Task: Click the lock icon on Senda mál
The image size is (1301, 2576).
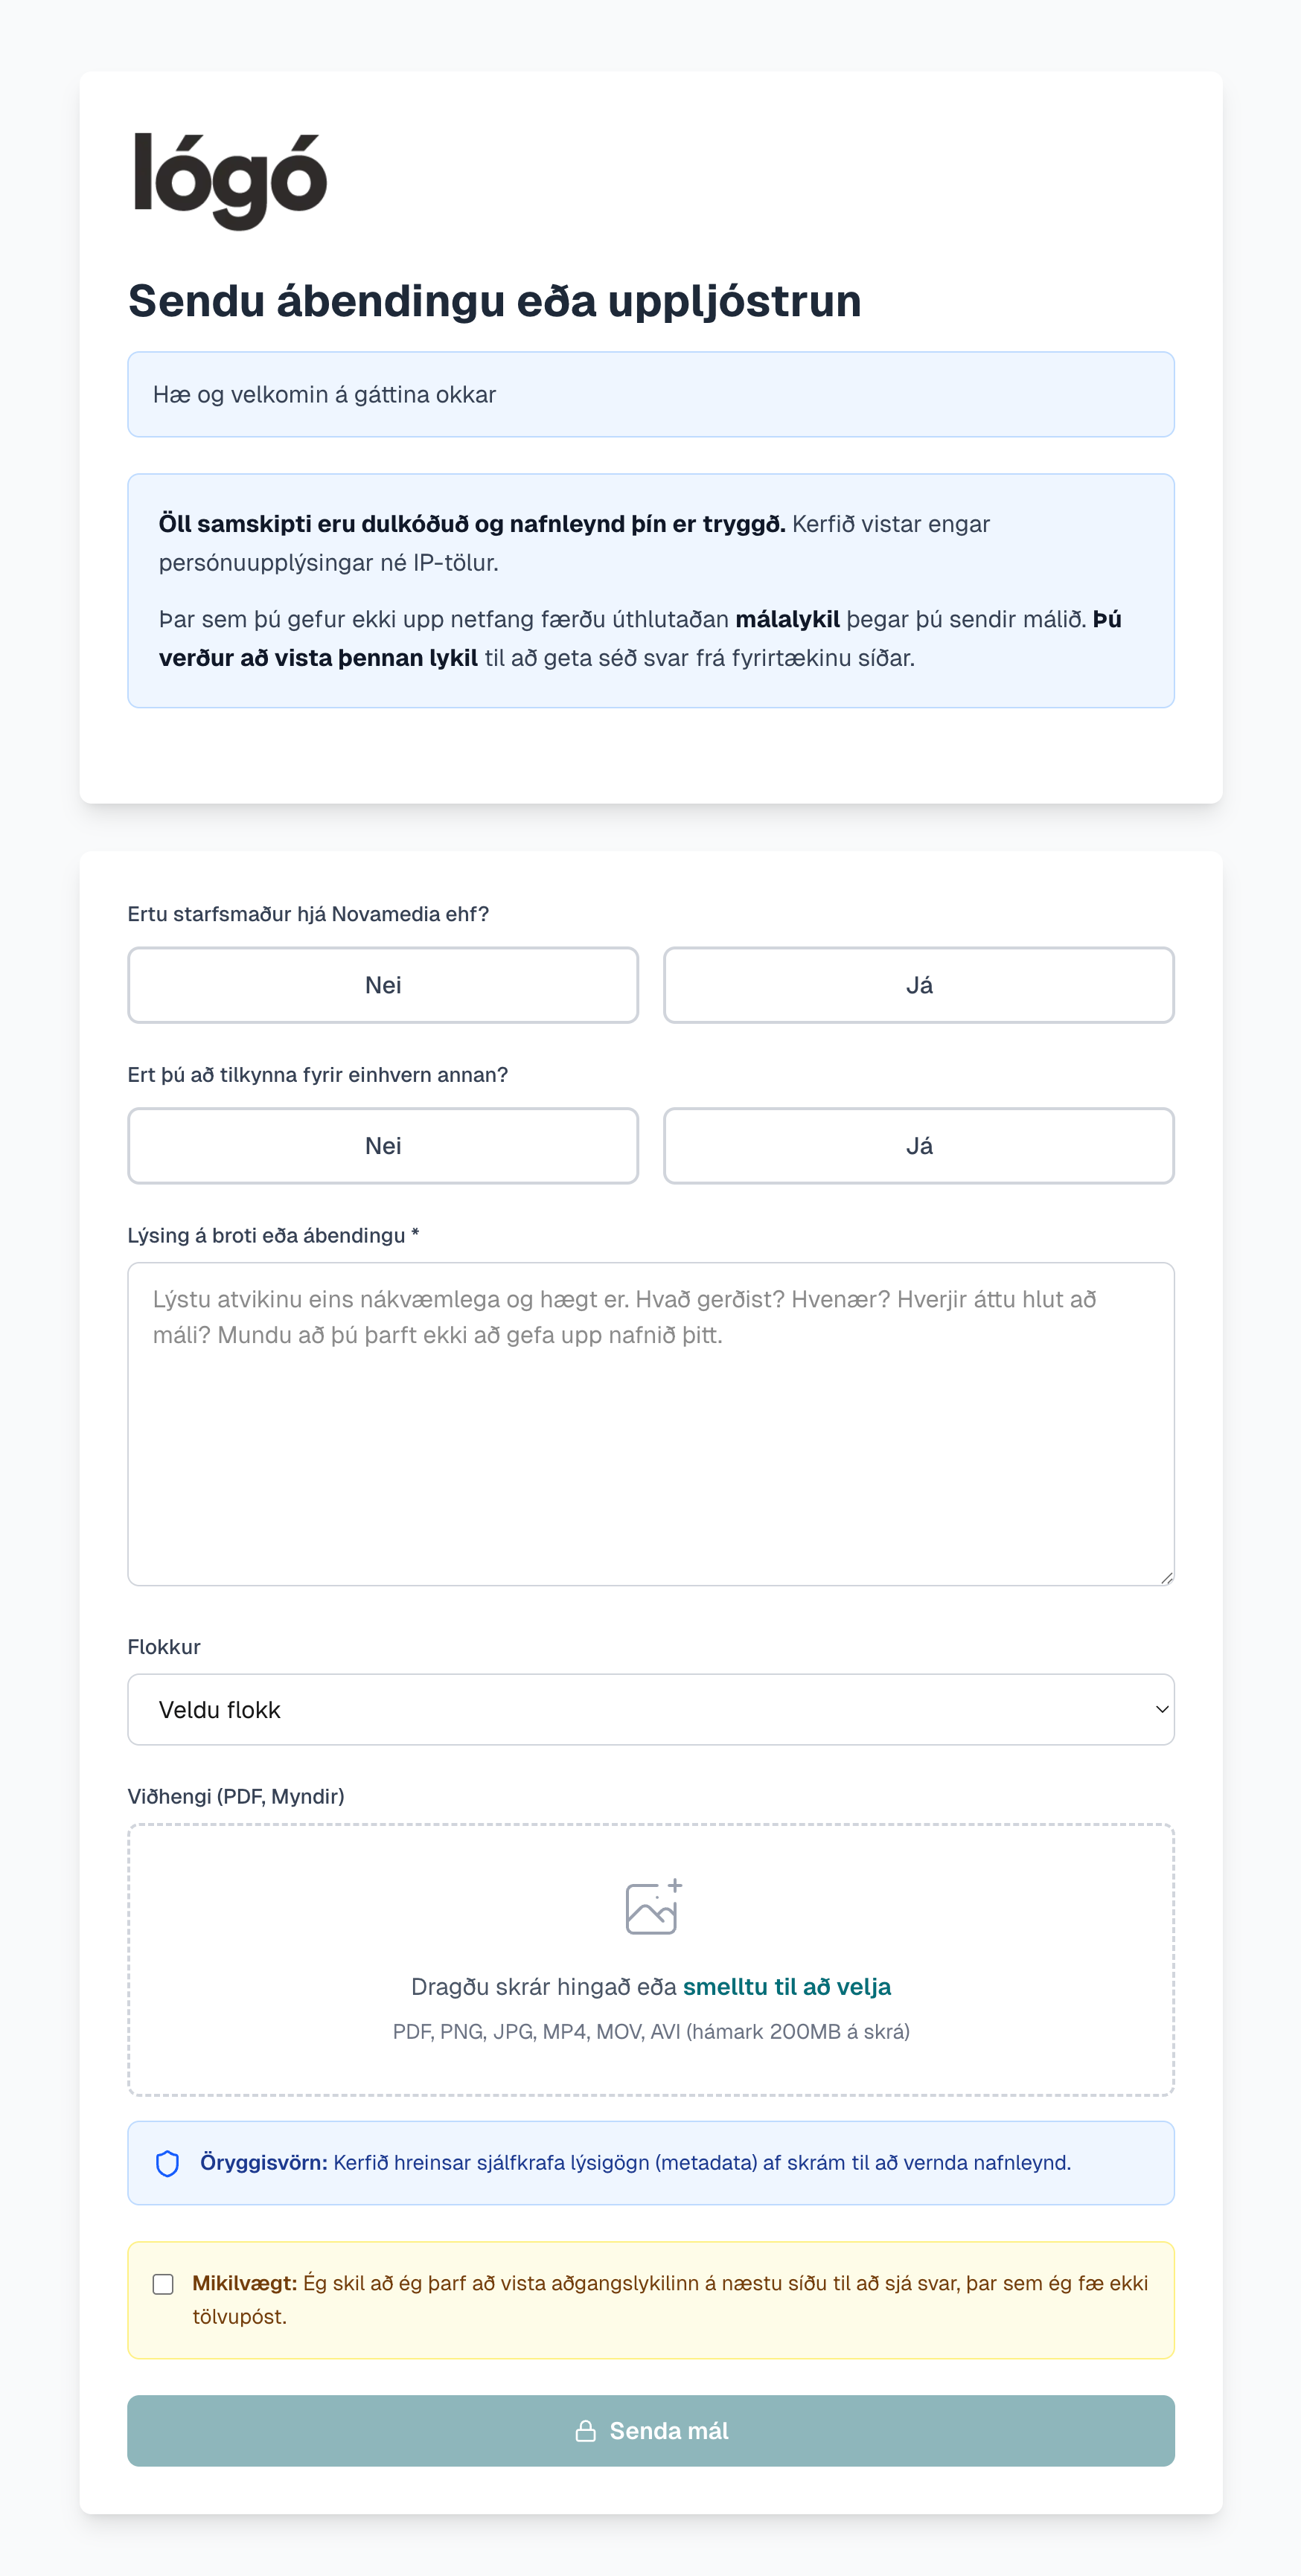Action: 586,2431
